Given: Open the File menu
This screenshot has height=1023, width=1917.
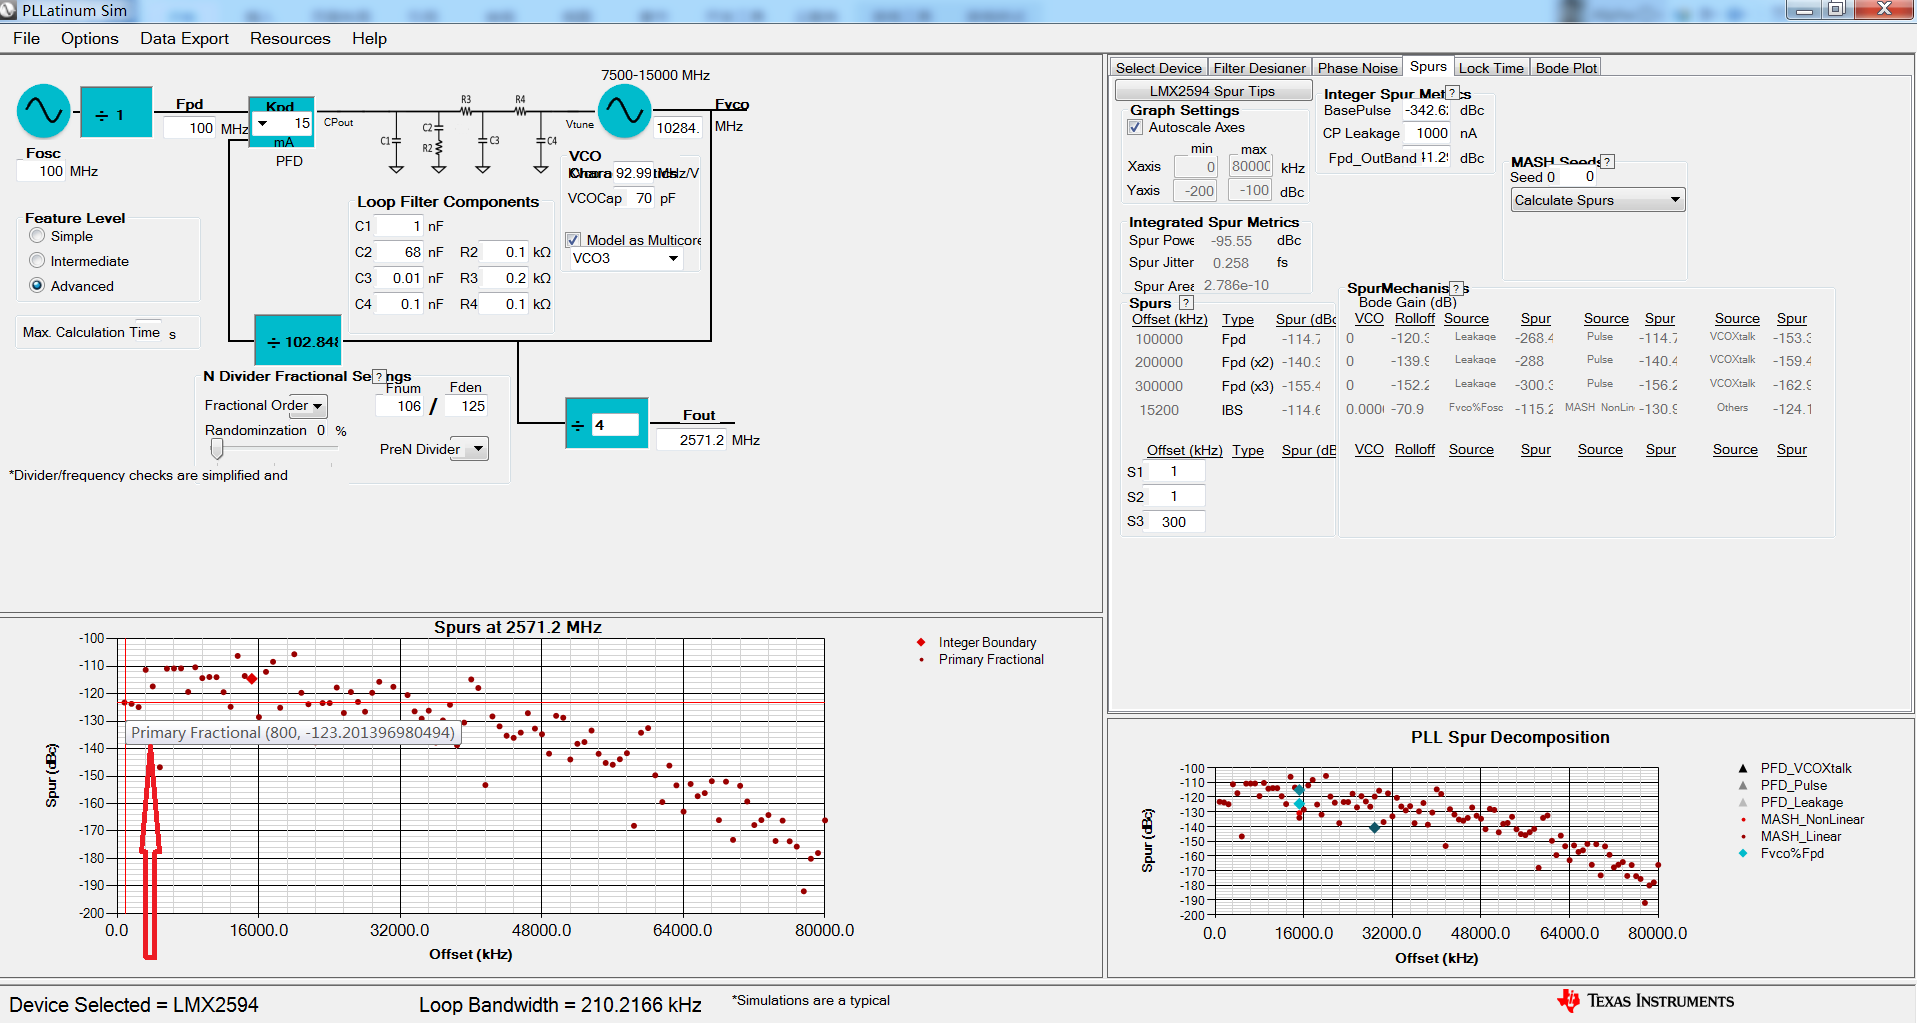Looking at the screenshot, I should click(27, 38).
